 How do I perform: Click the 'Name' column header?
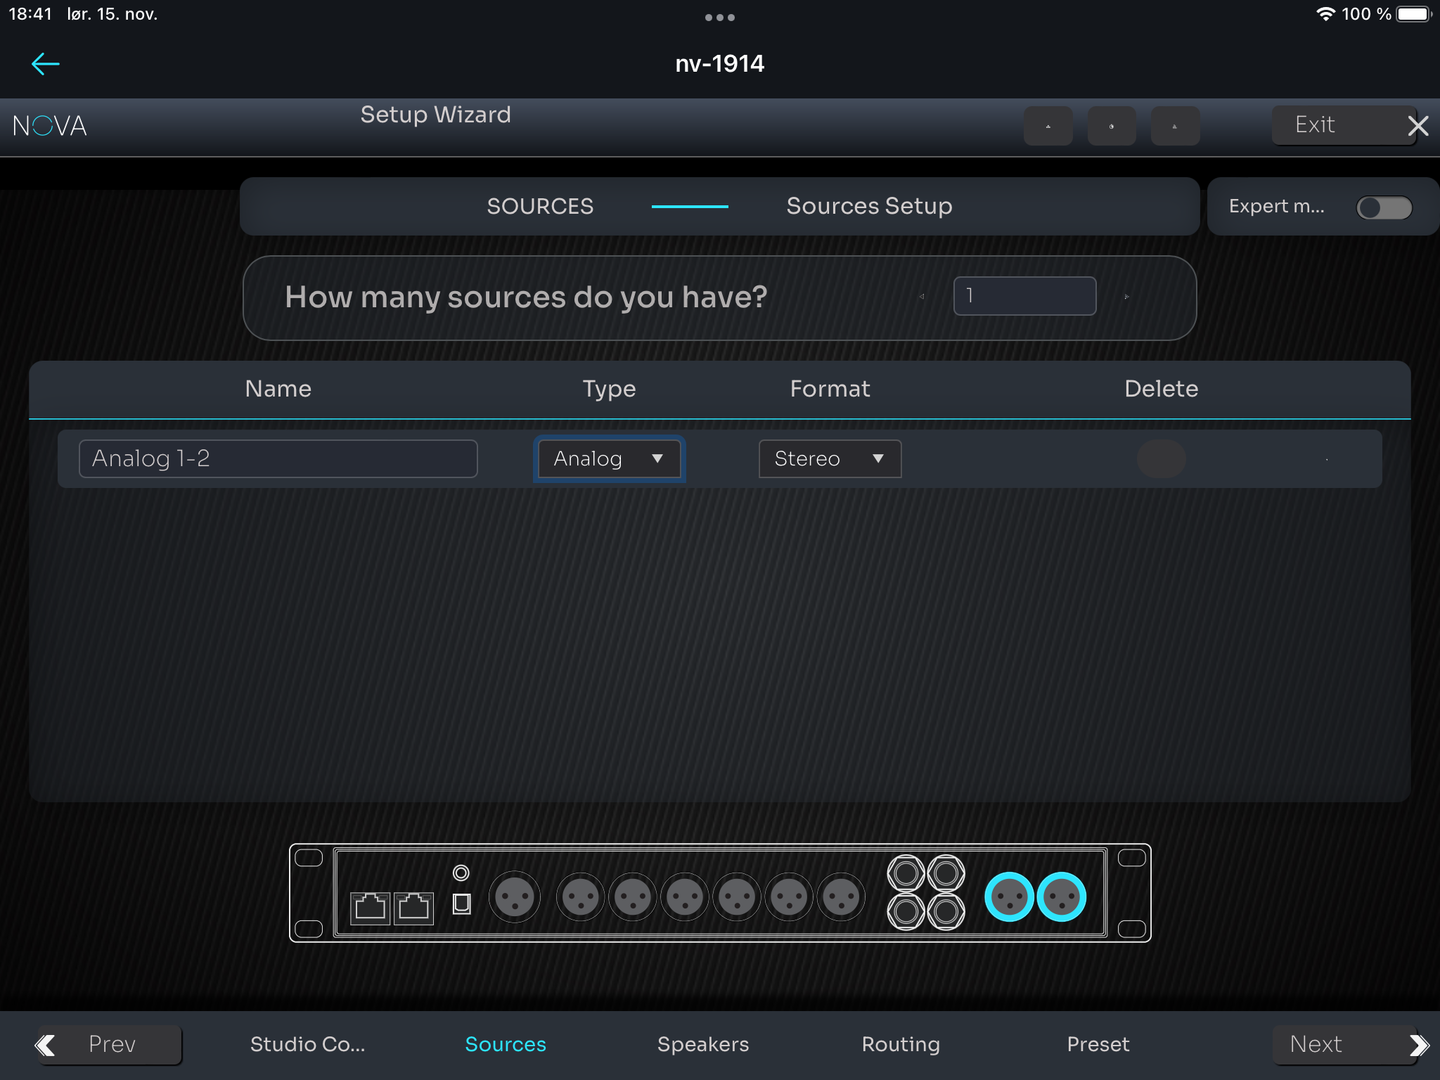pos(278,389)
